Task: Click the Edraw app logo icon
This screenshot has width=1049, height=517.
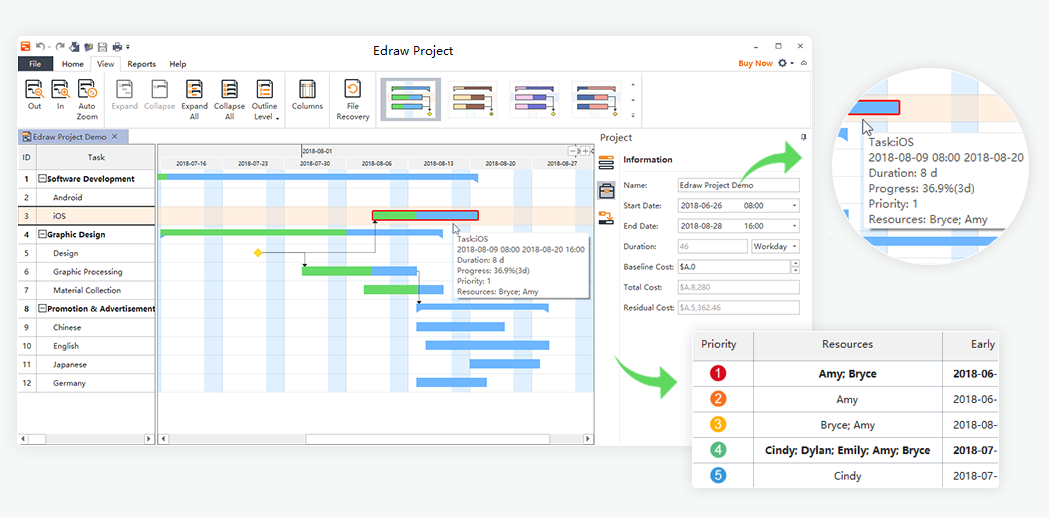Action: (25, 47)
